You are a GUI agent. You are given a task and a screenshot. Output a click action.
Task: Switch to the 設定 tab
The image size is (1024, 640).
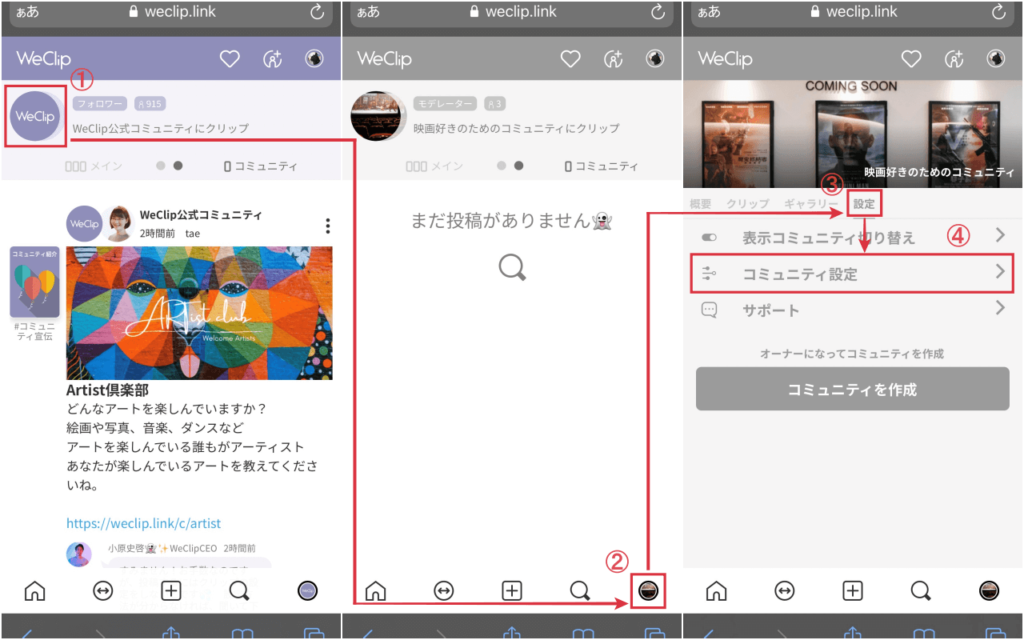[864, 204]
